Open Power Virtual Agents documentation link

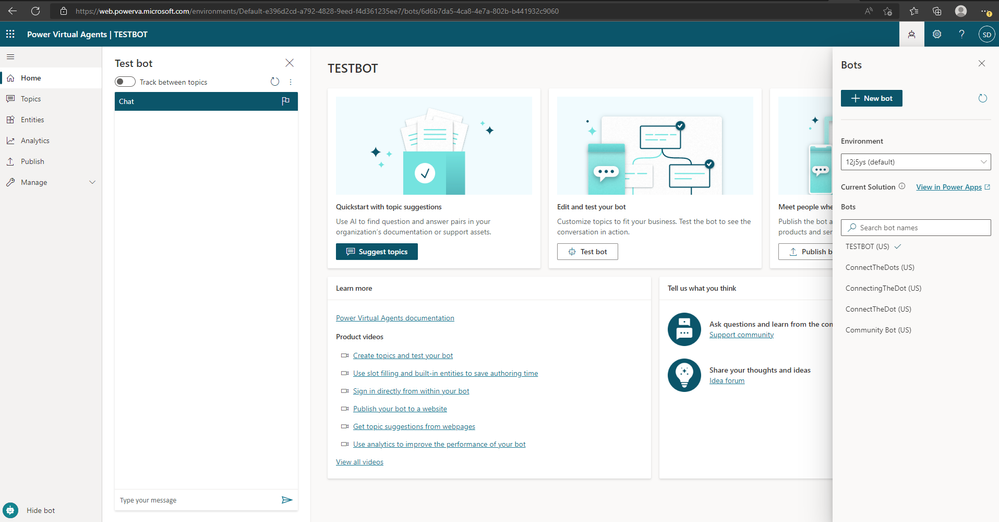pos(395,318)
